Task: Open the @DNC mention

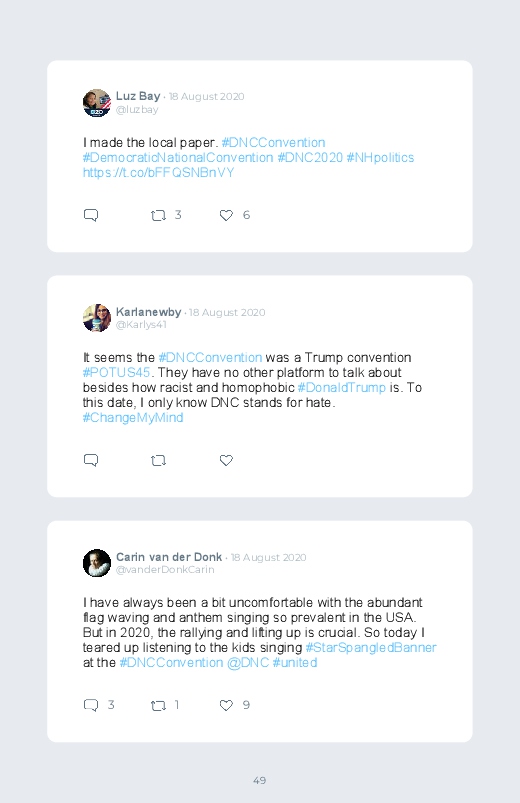Action: (x=248, y=663)
